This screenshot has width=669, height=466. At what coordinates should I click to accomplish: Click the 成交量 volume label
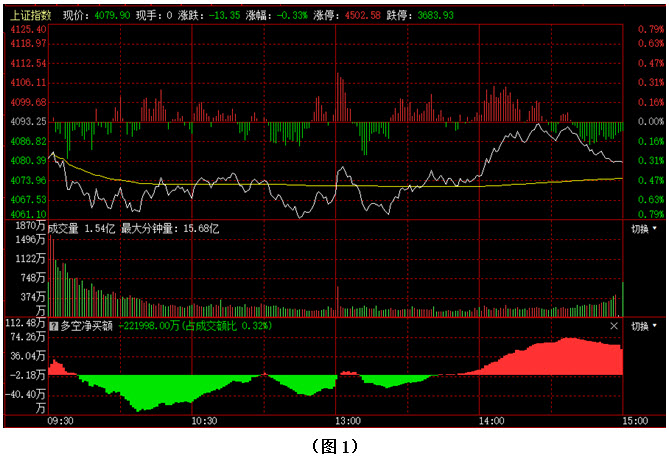point(66,229)
